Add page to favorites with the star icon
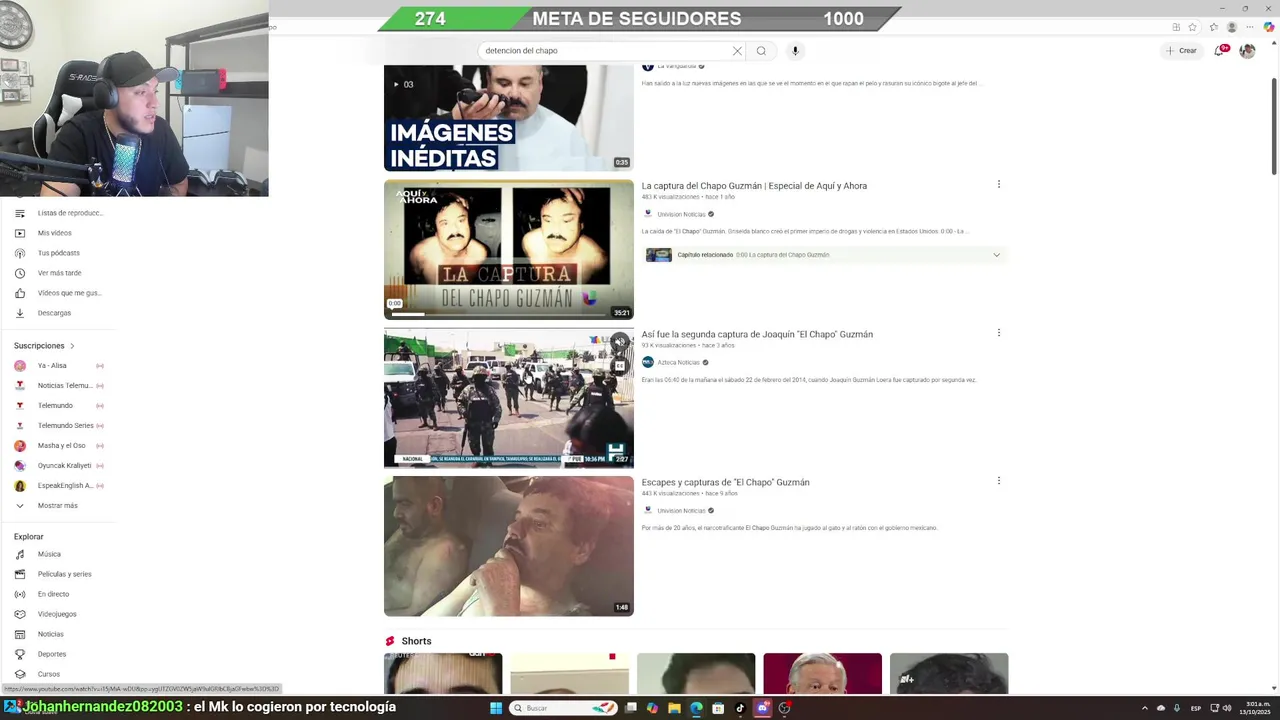1280x720 pixels. pos(1192,27)
